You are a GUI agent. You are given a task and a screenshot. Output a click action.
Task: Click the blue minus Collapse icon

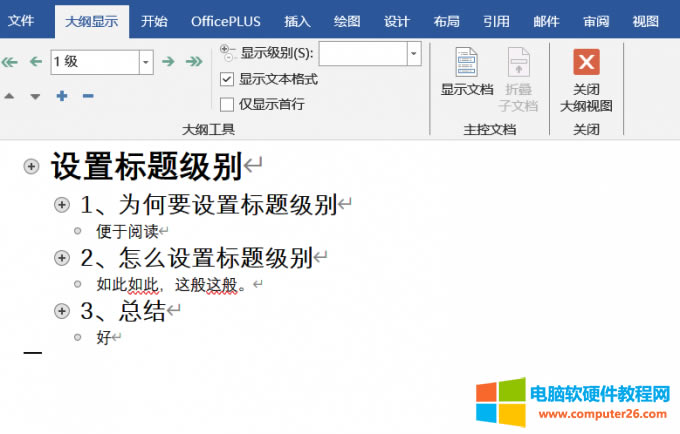(x=88, y=96)
